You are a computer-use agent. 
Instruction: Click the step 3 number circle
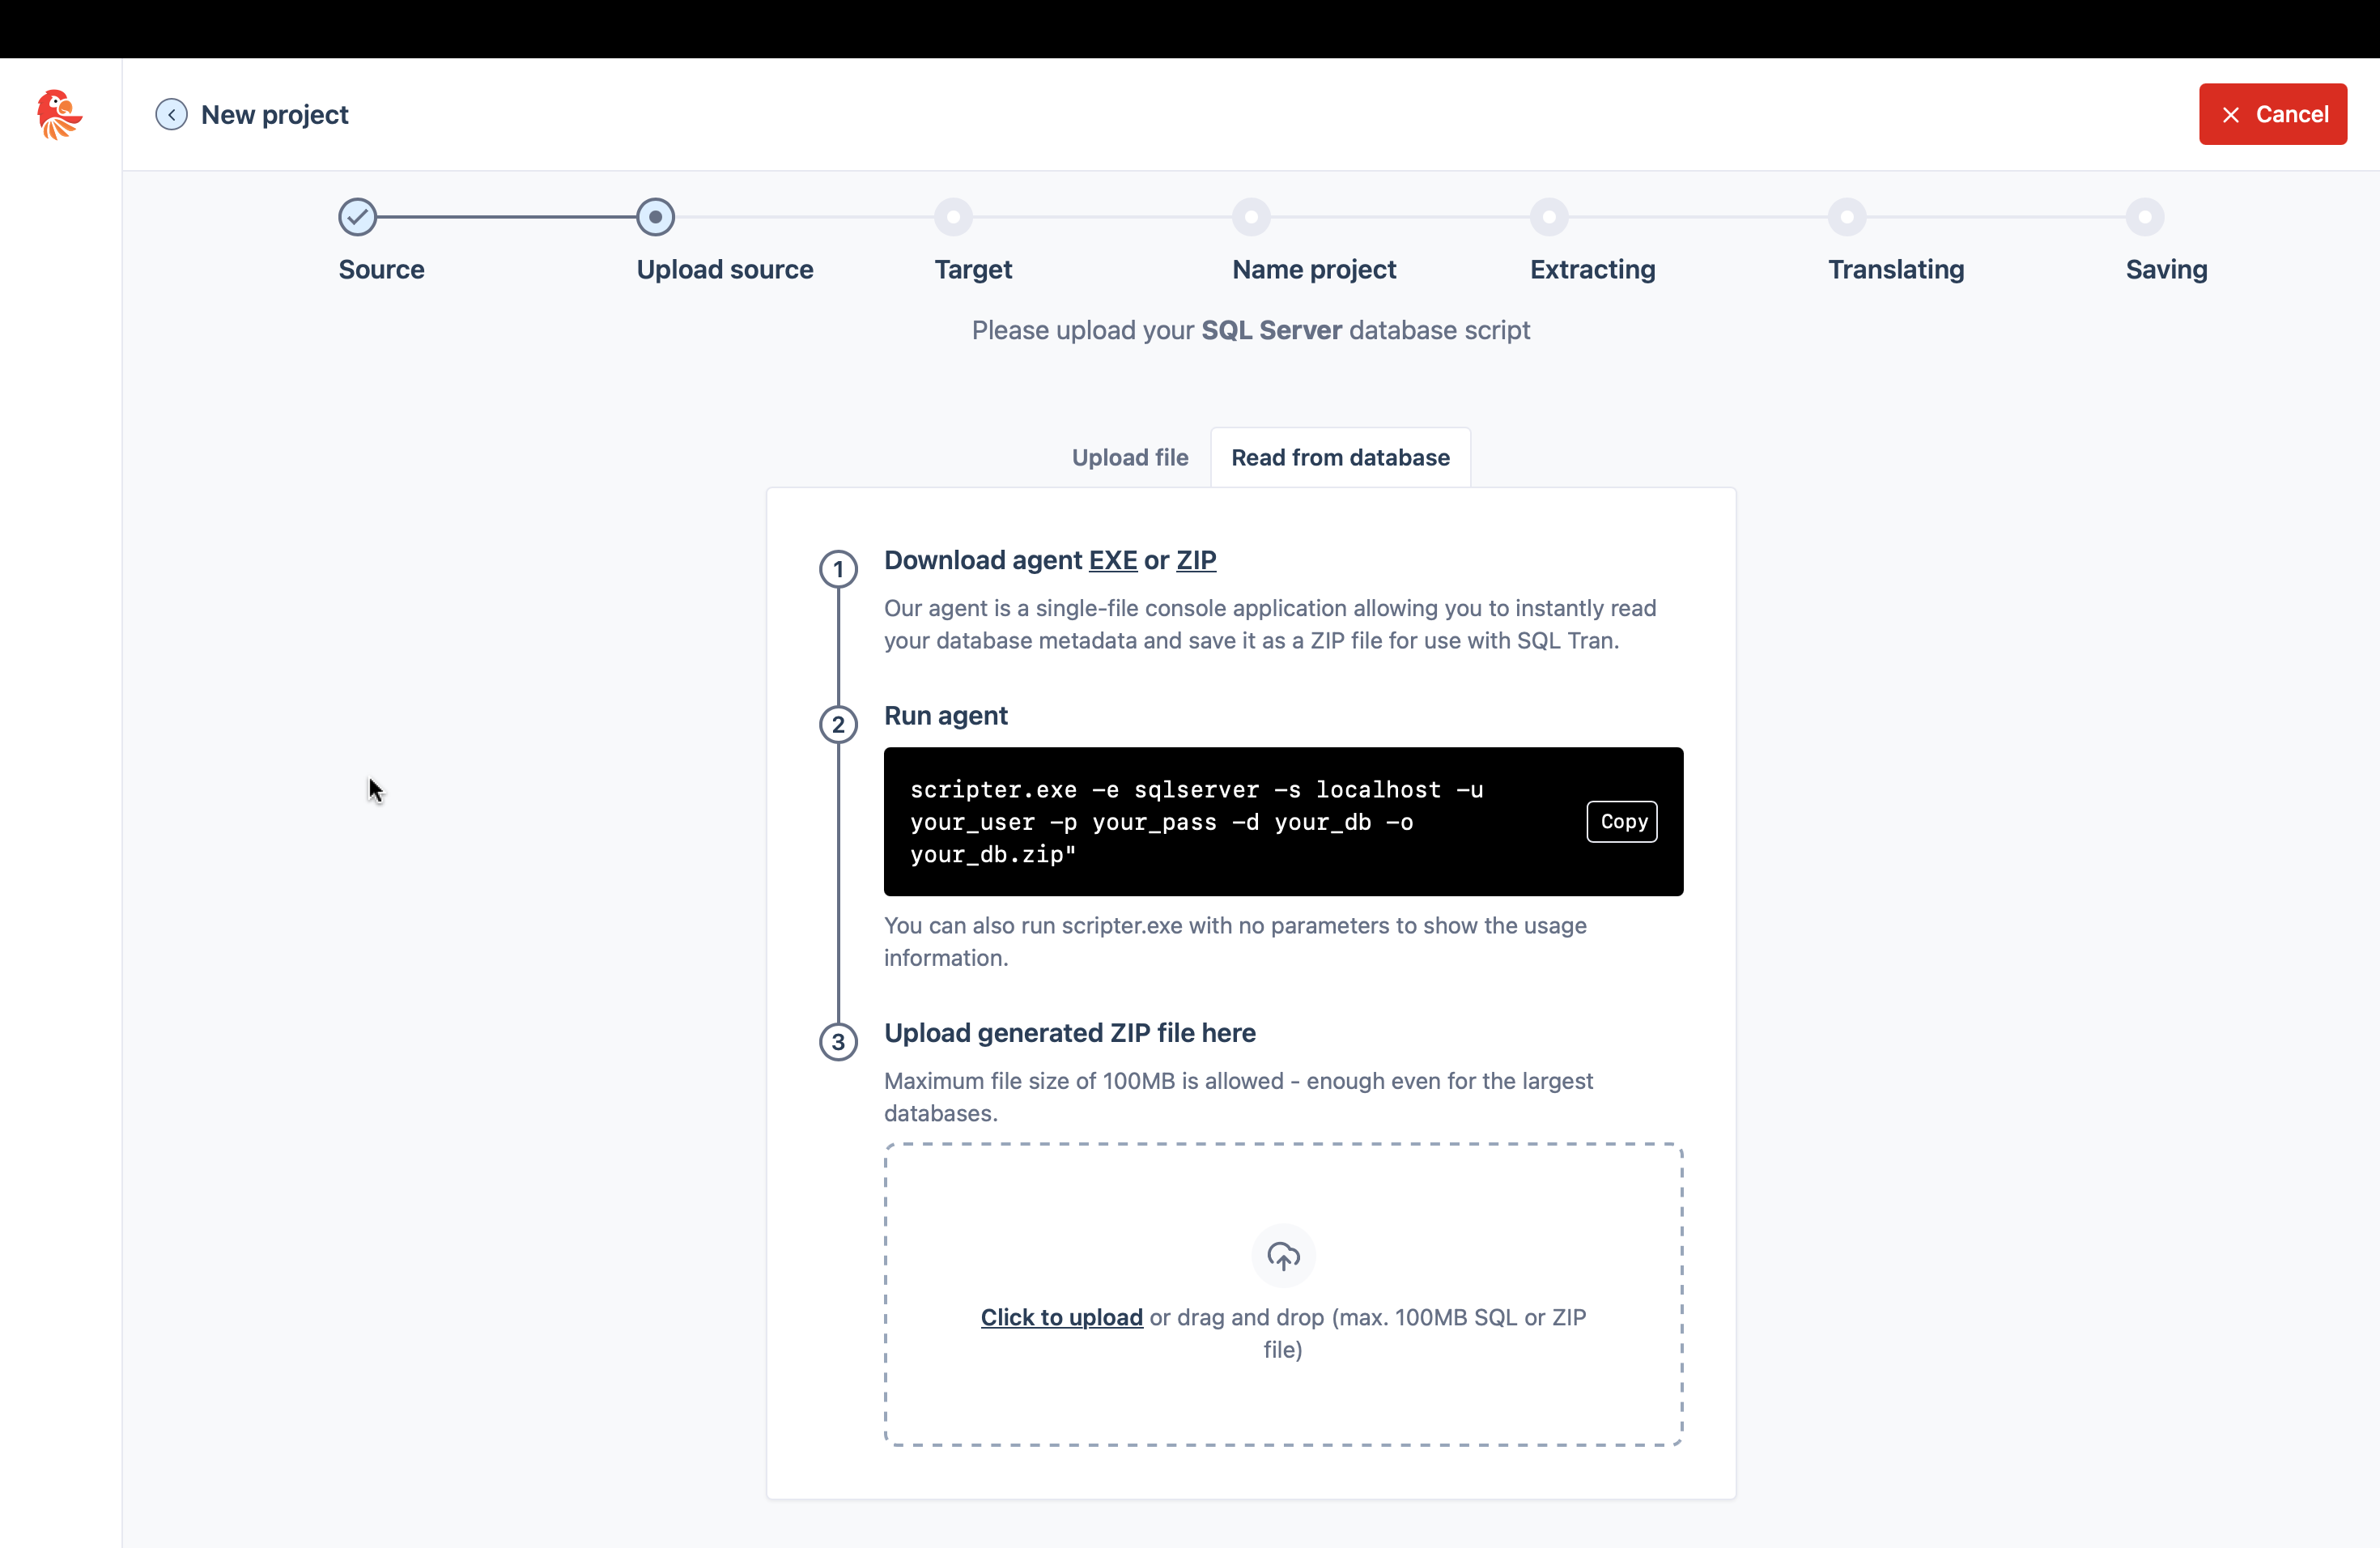pos(838,1042)
